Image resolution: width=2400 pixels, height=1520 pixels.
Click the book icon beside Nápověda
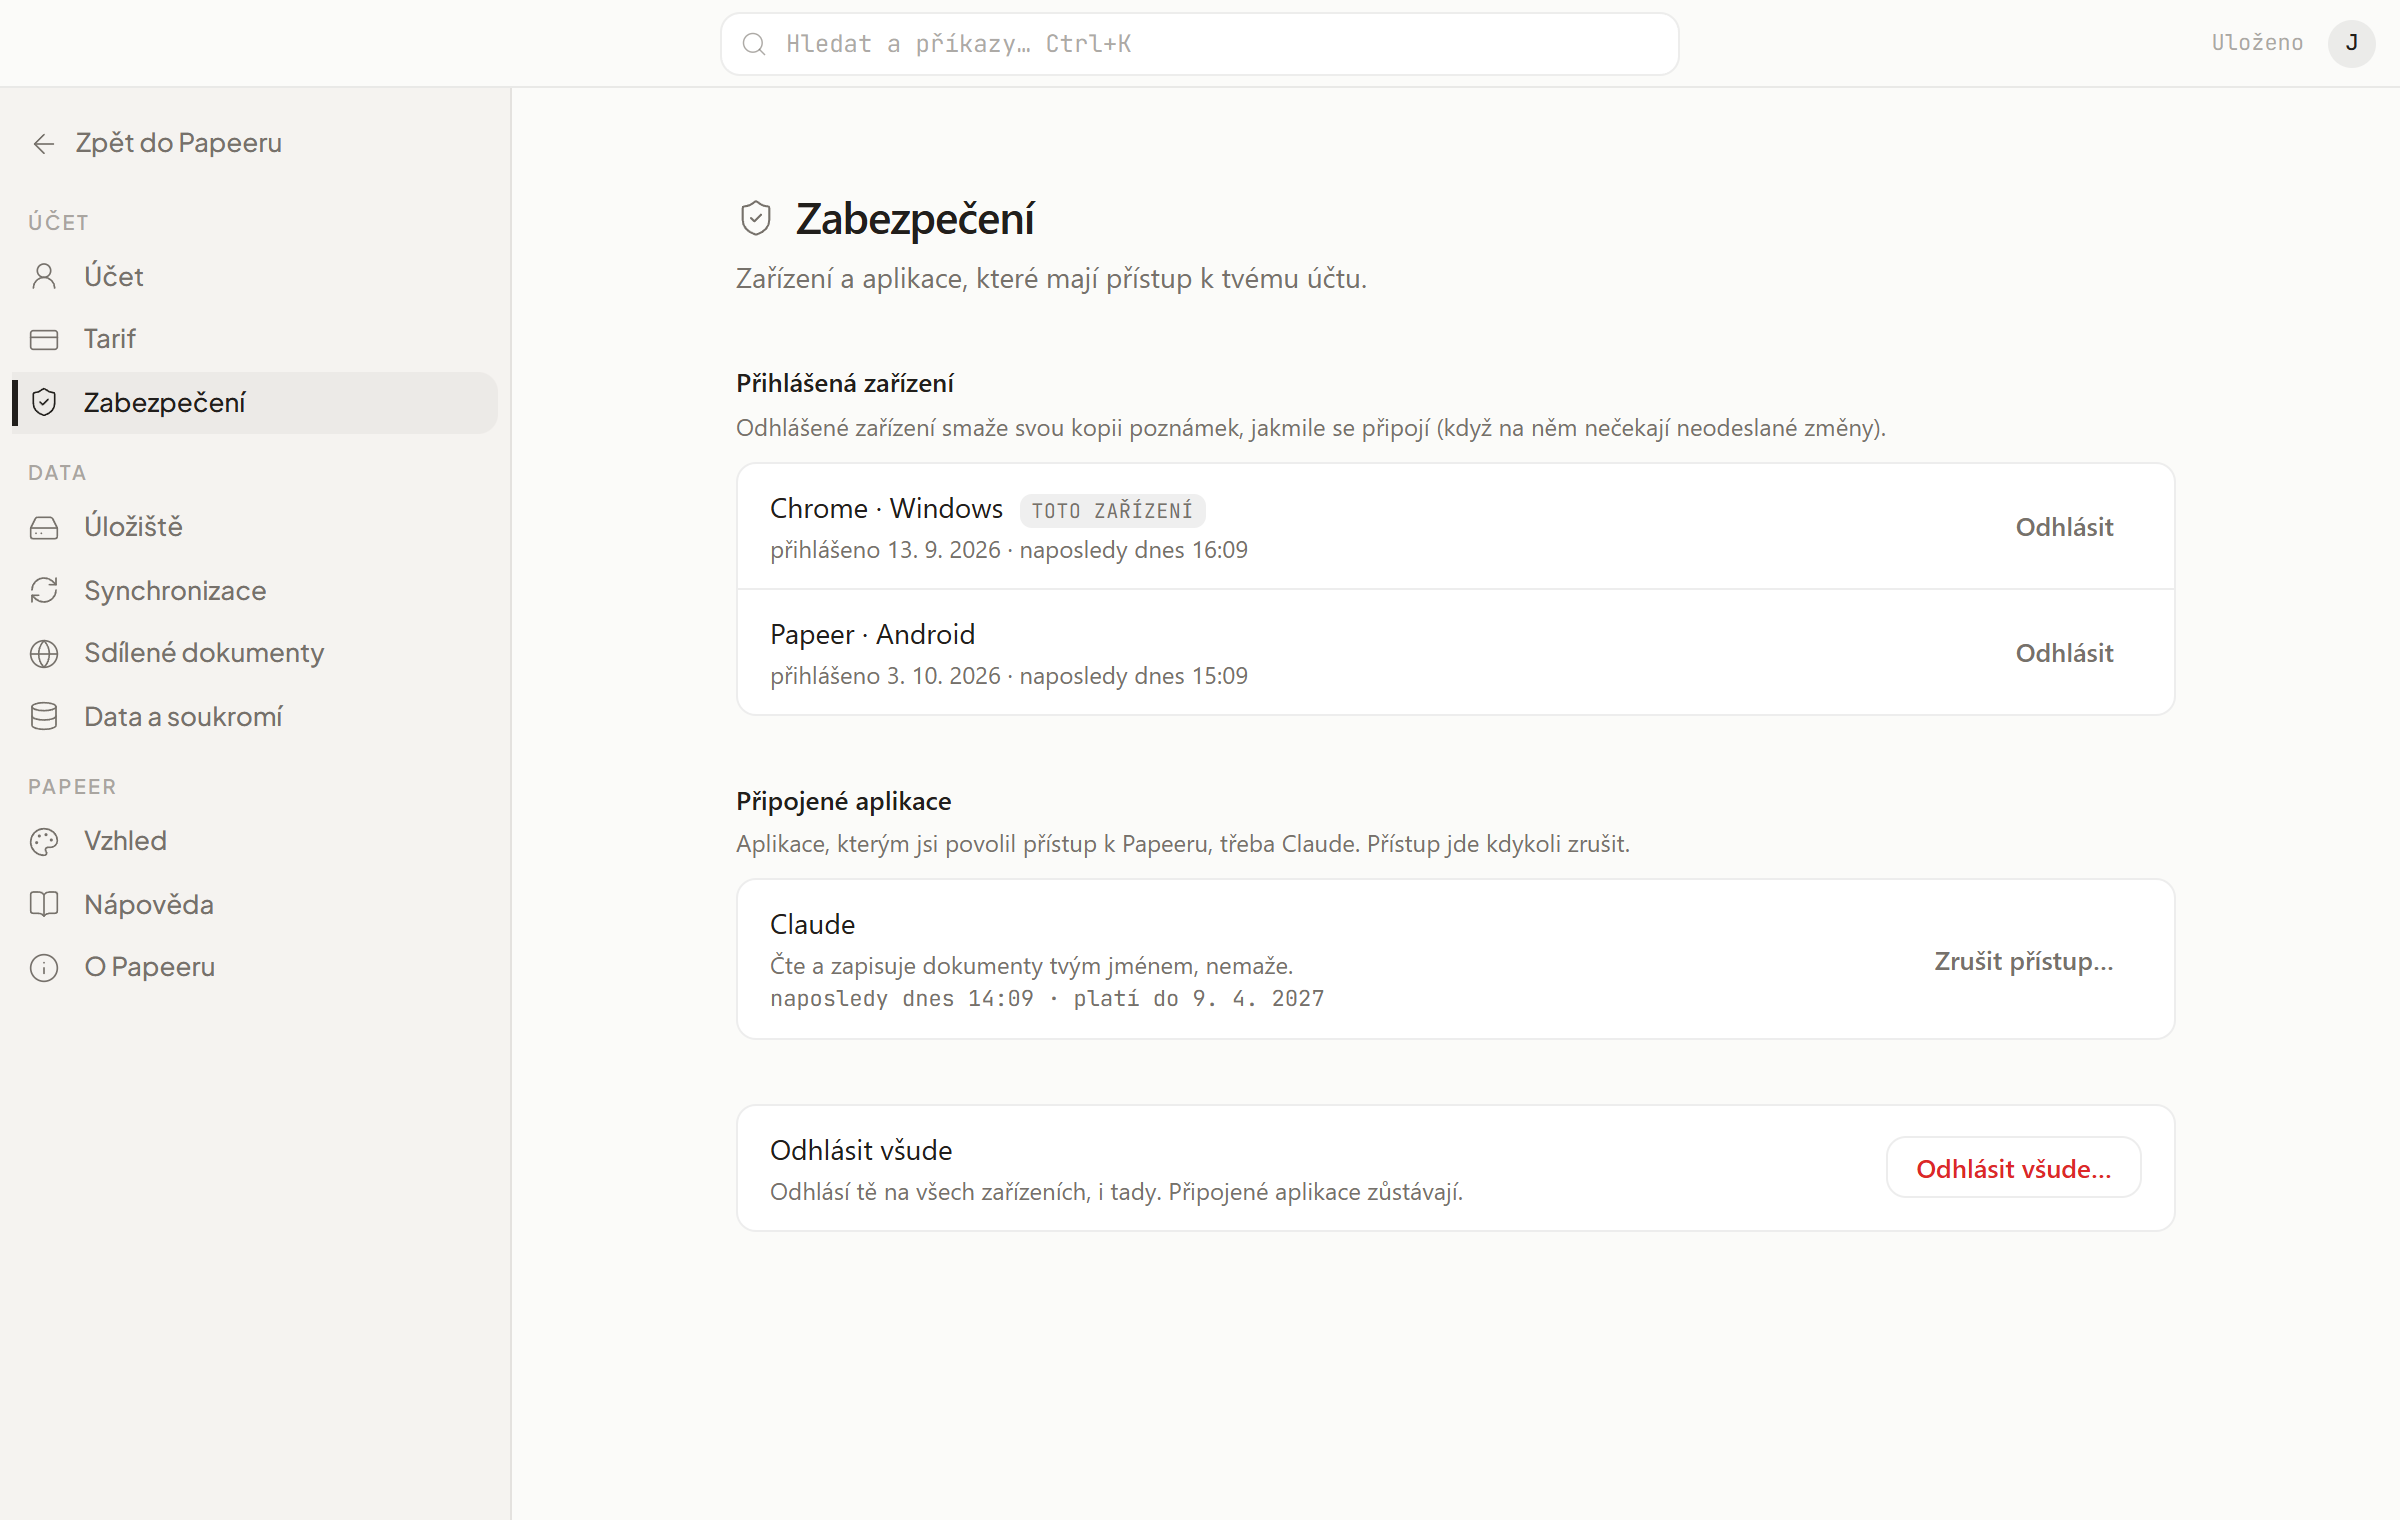coord(44,904)
